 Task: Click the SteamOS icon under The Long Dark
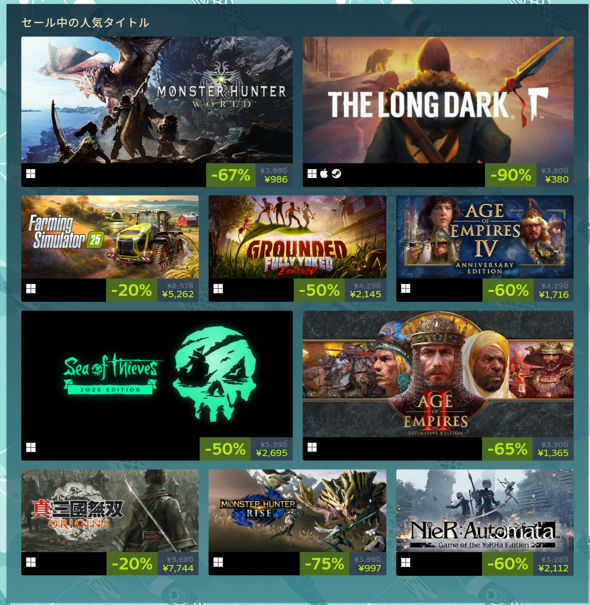[x=336, y=174]
